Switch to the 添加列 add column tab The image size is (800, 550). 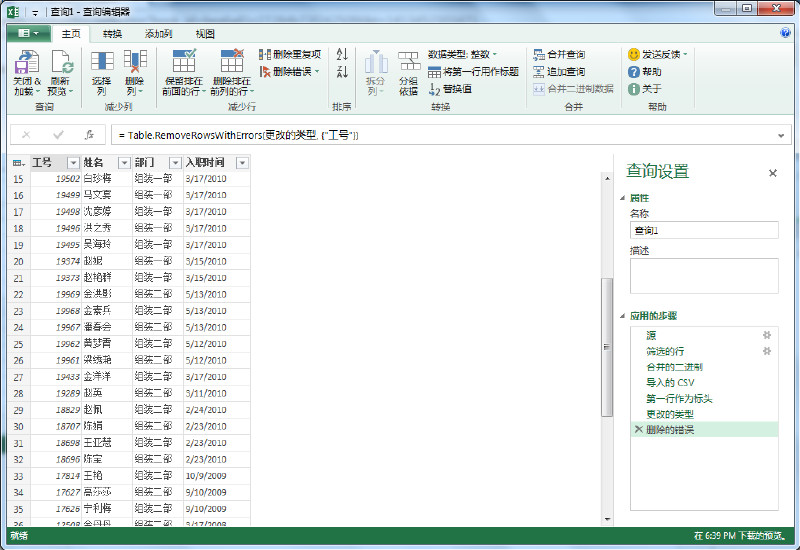pyautogui.click(x=158, y=34)
